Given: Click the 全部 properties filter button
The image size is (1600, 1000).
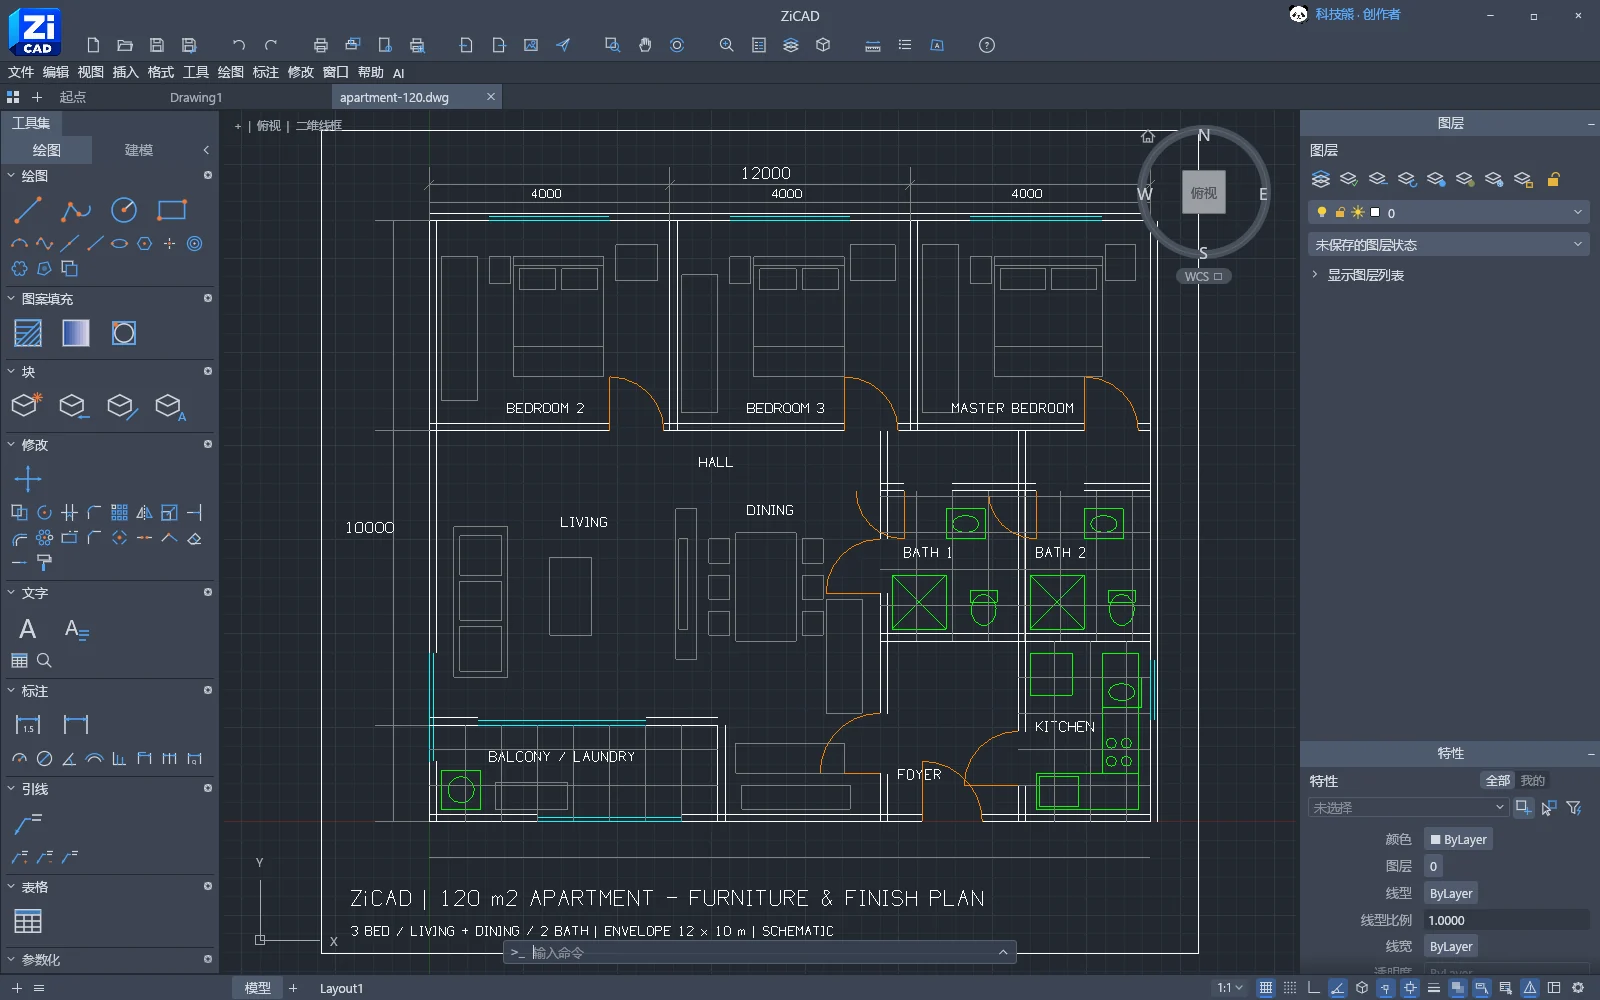Looking at the screenshot, I should pos(1497,781).
